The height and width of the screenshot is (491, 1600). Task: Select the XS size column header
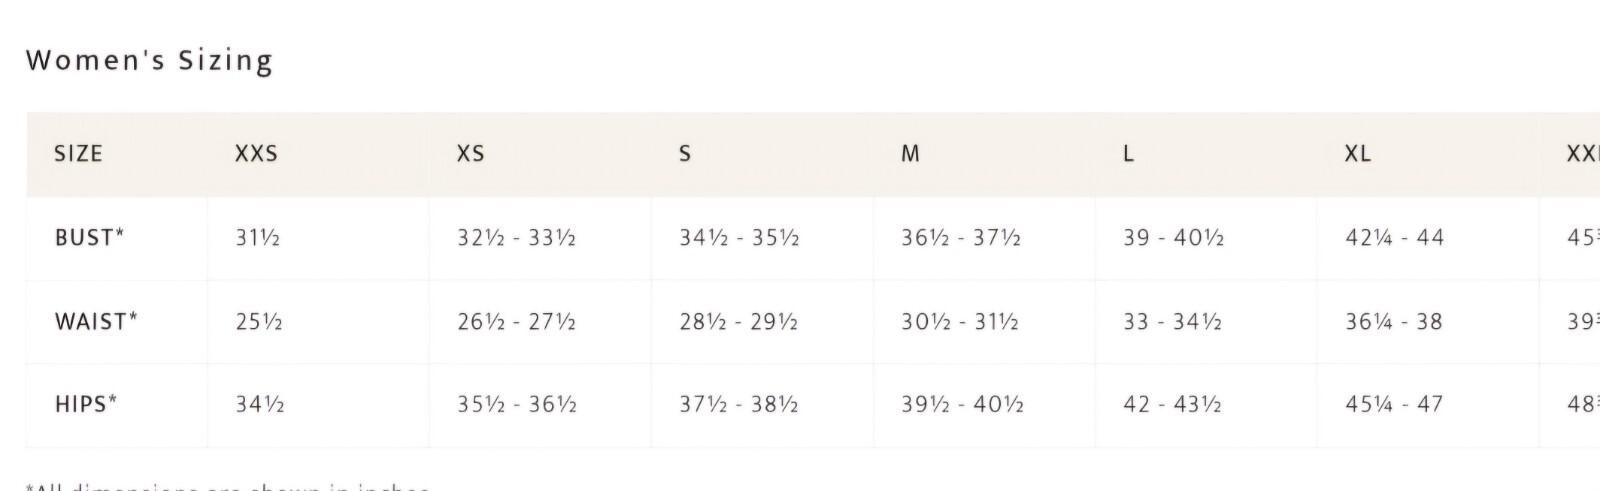coord(470,154)
